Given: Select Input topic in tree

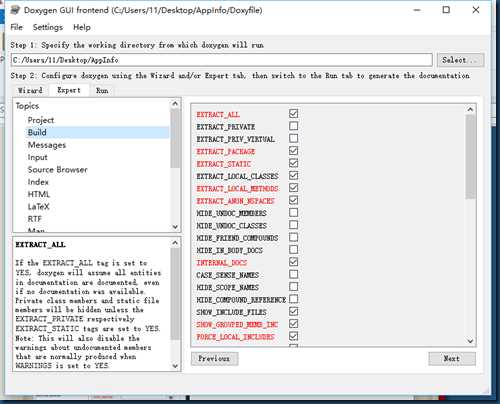Looking at the screenshot, I should click(37, 157).
